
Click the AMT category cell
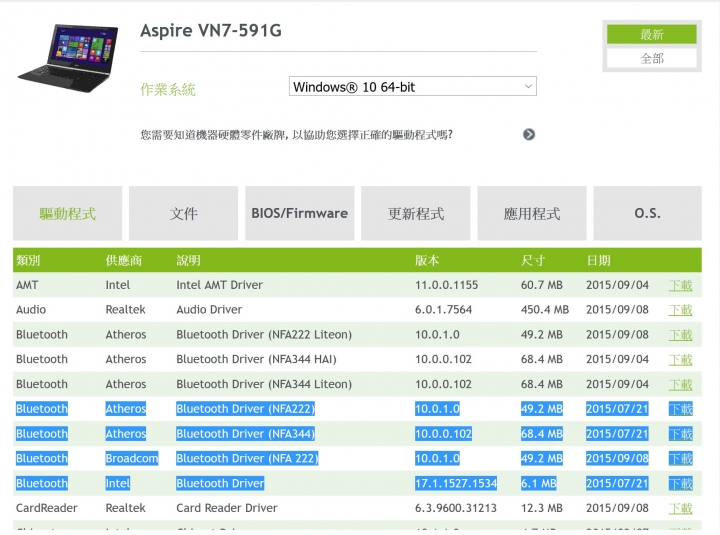(27, 285)
